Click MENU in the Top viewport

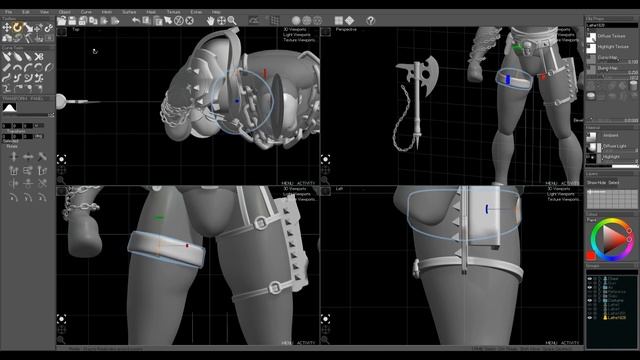click(x=287, y=183)
